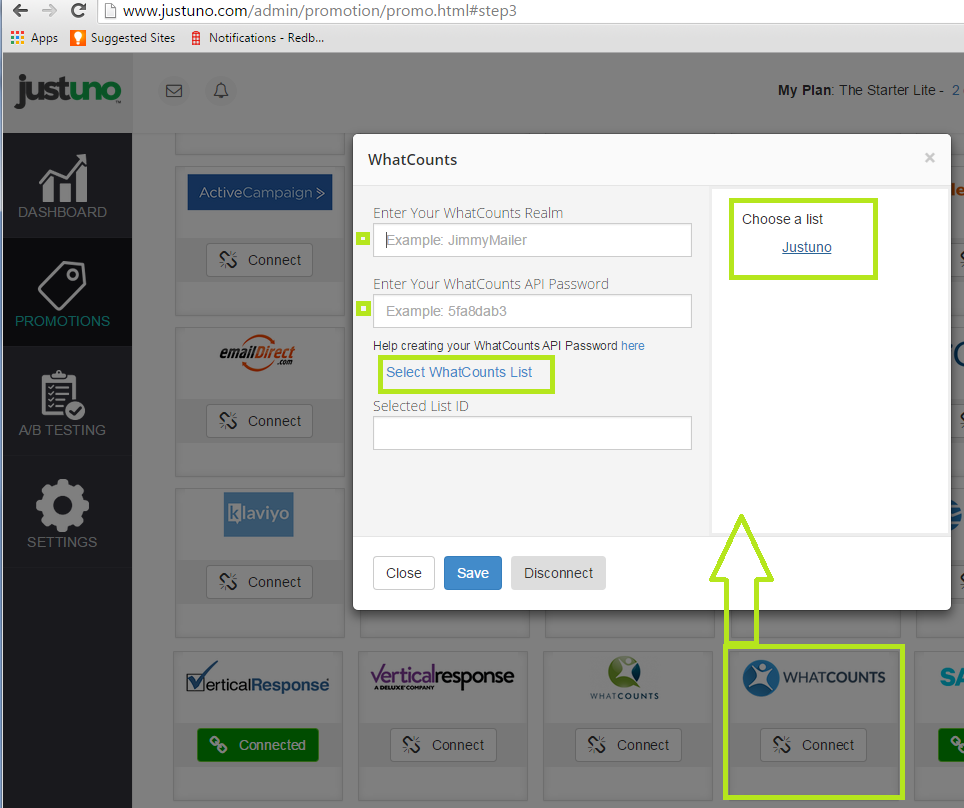The image size is (964, 808).
Task: Open Dashboard from the sidebar
Action: [x=62, y=188]
